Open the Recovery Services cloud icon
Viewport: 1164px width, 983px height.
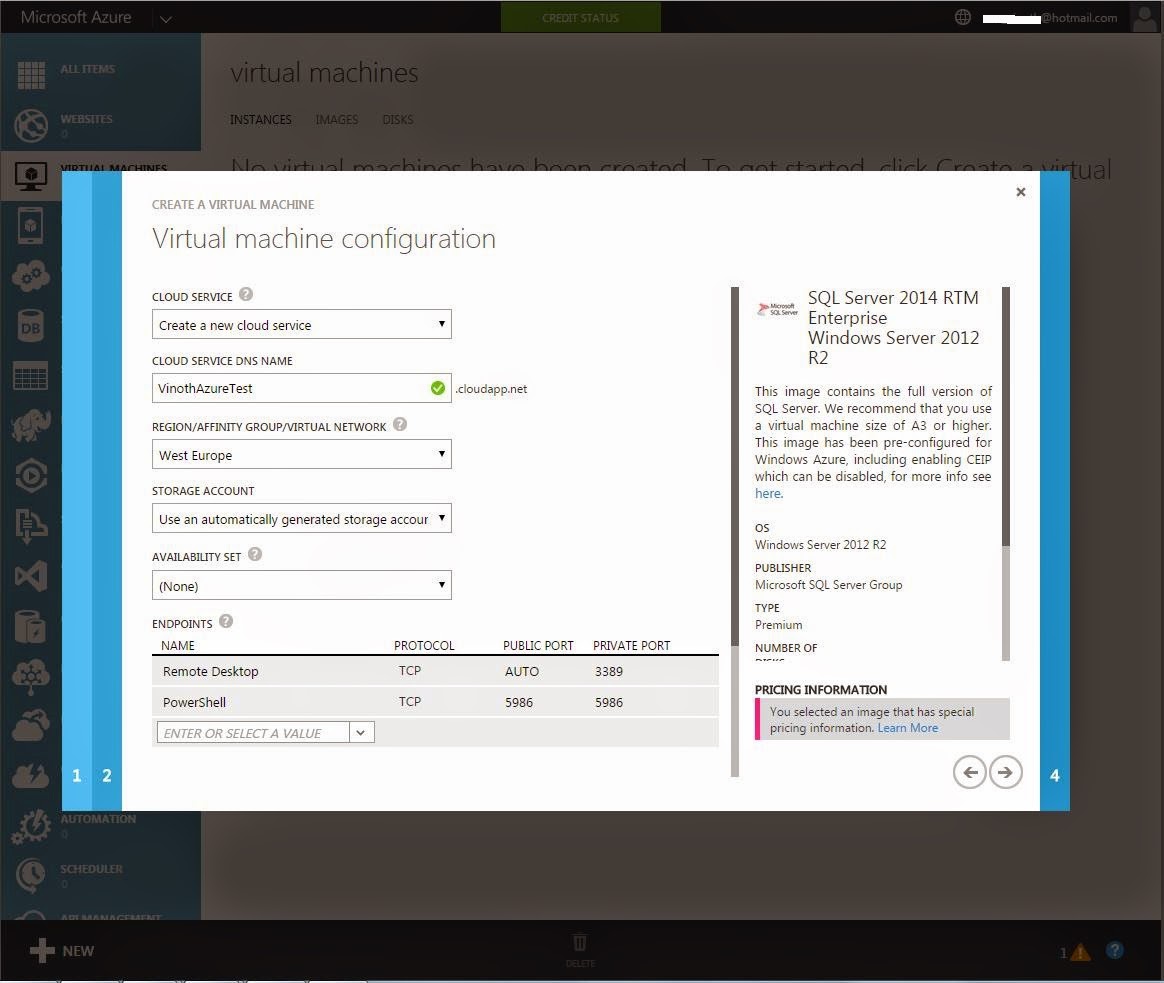click(30, 725)
